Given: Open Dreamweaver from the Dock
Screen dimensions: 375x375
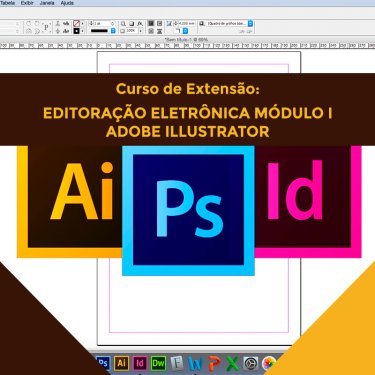Looking at the screenshot, I should click(158, 363).
